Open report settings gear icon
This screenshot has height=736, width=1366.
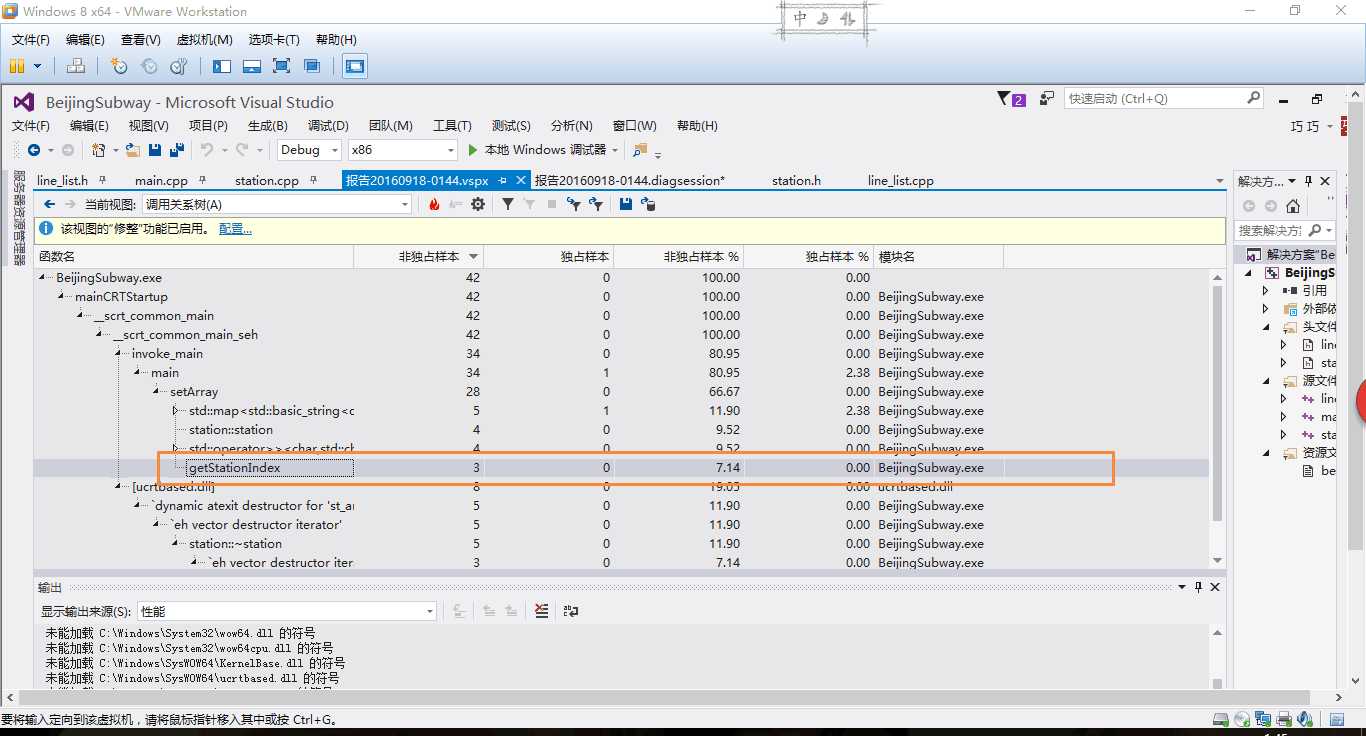[478, 204]
